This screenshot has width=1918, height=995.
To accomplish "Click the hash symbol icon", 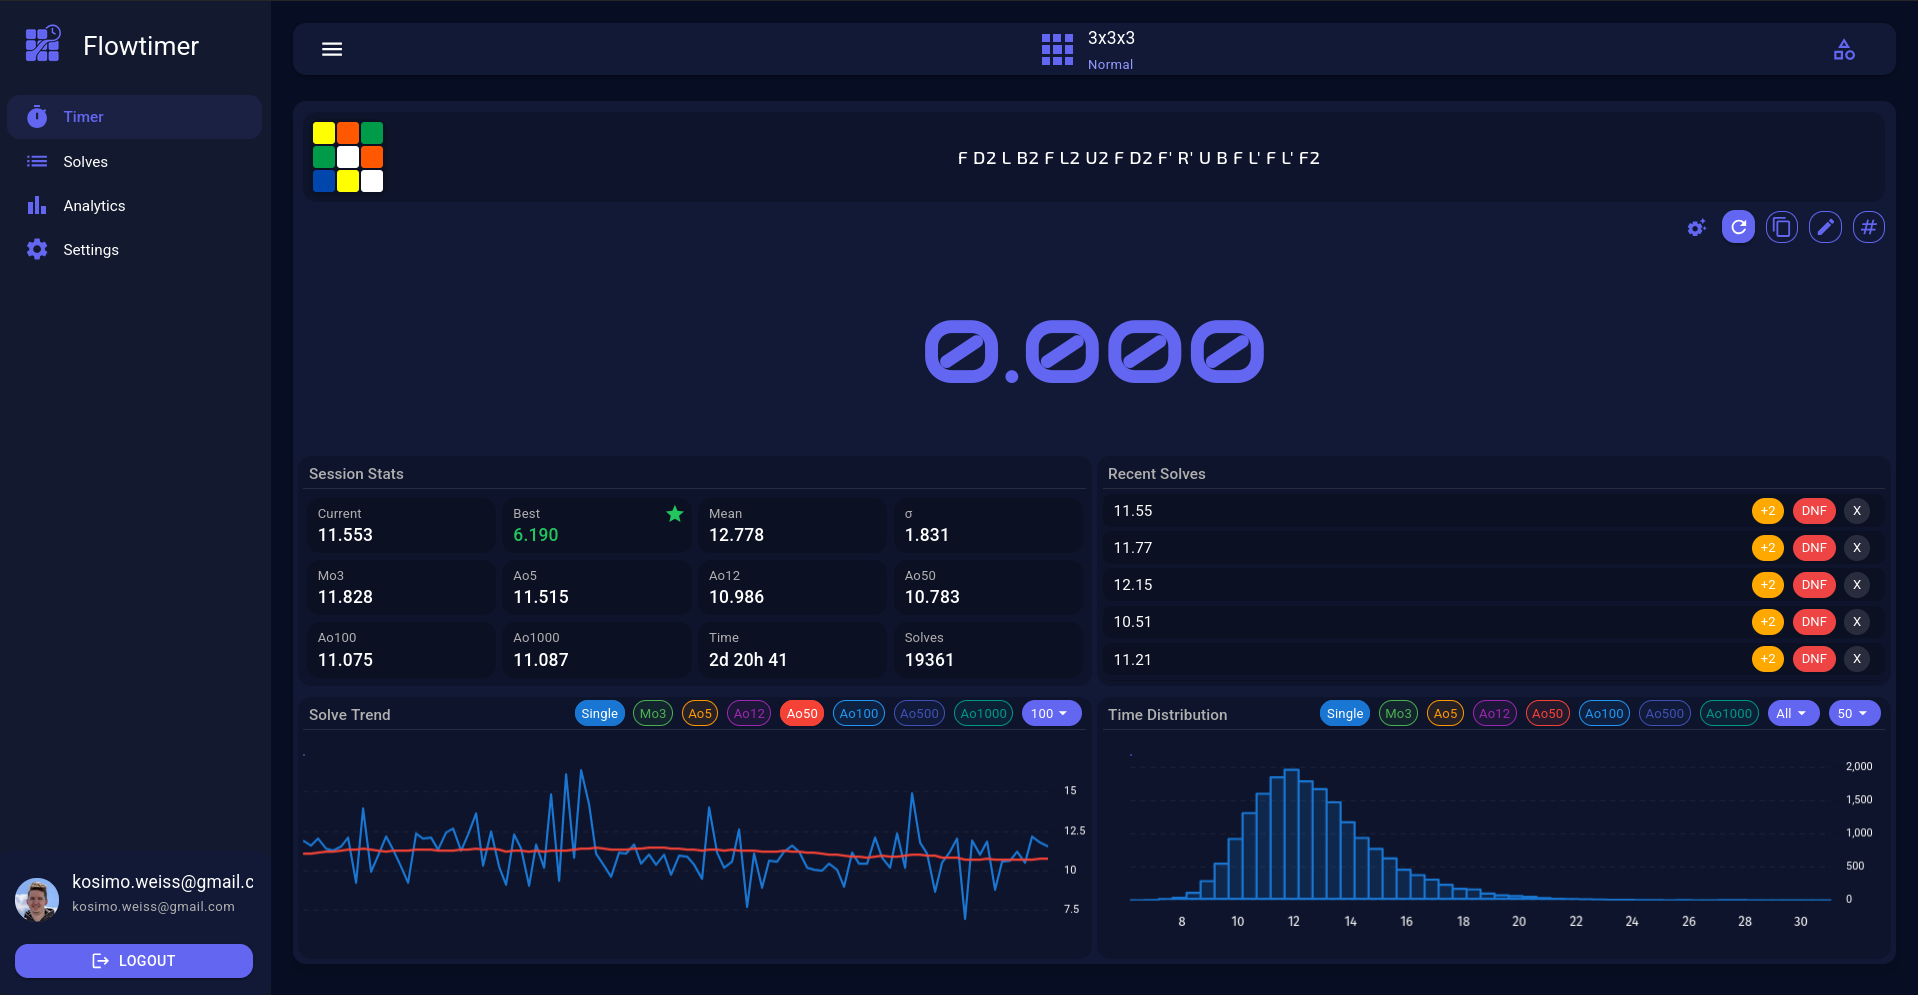I will pos(1868,227).
